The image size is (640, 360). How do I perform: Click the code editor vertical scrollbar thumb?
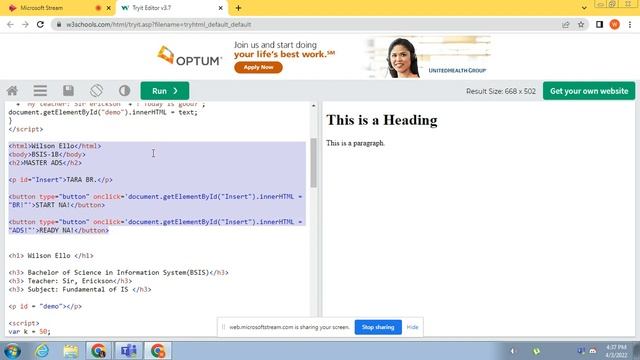click(x=313, y=162)
